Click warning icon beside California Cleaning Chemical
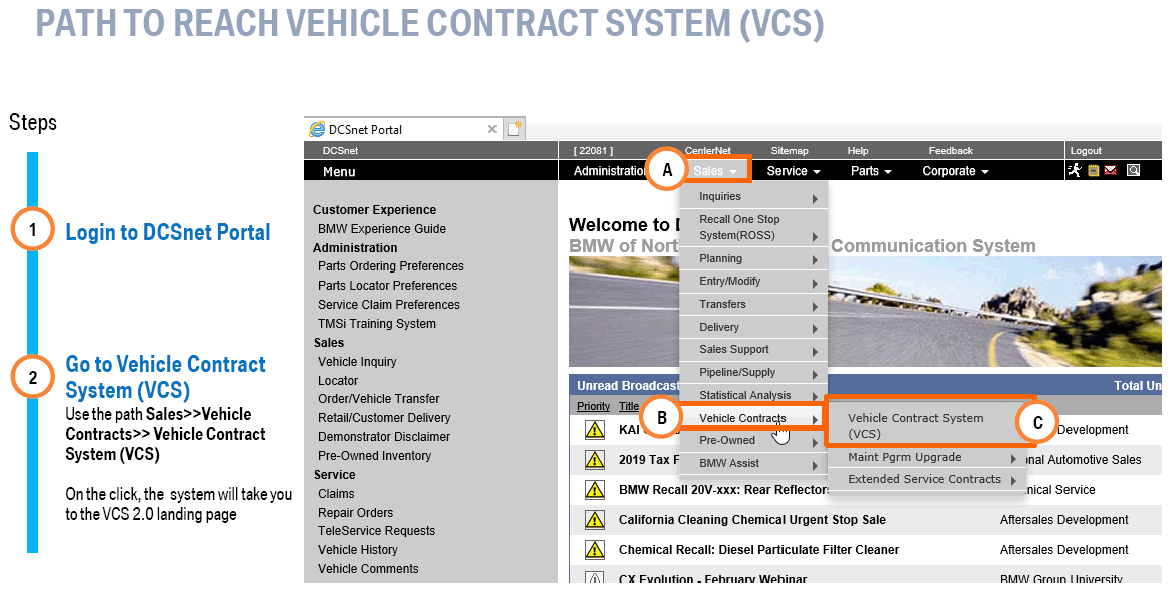 tap(595, 520)
